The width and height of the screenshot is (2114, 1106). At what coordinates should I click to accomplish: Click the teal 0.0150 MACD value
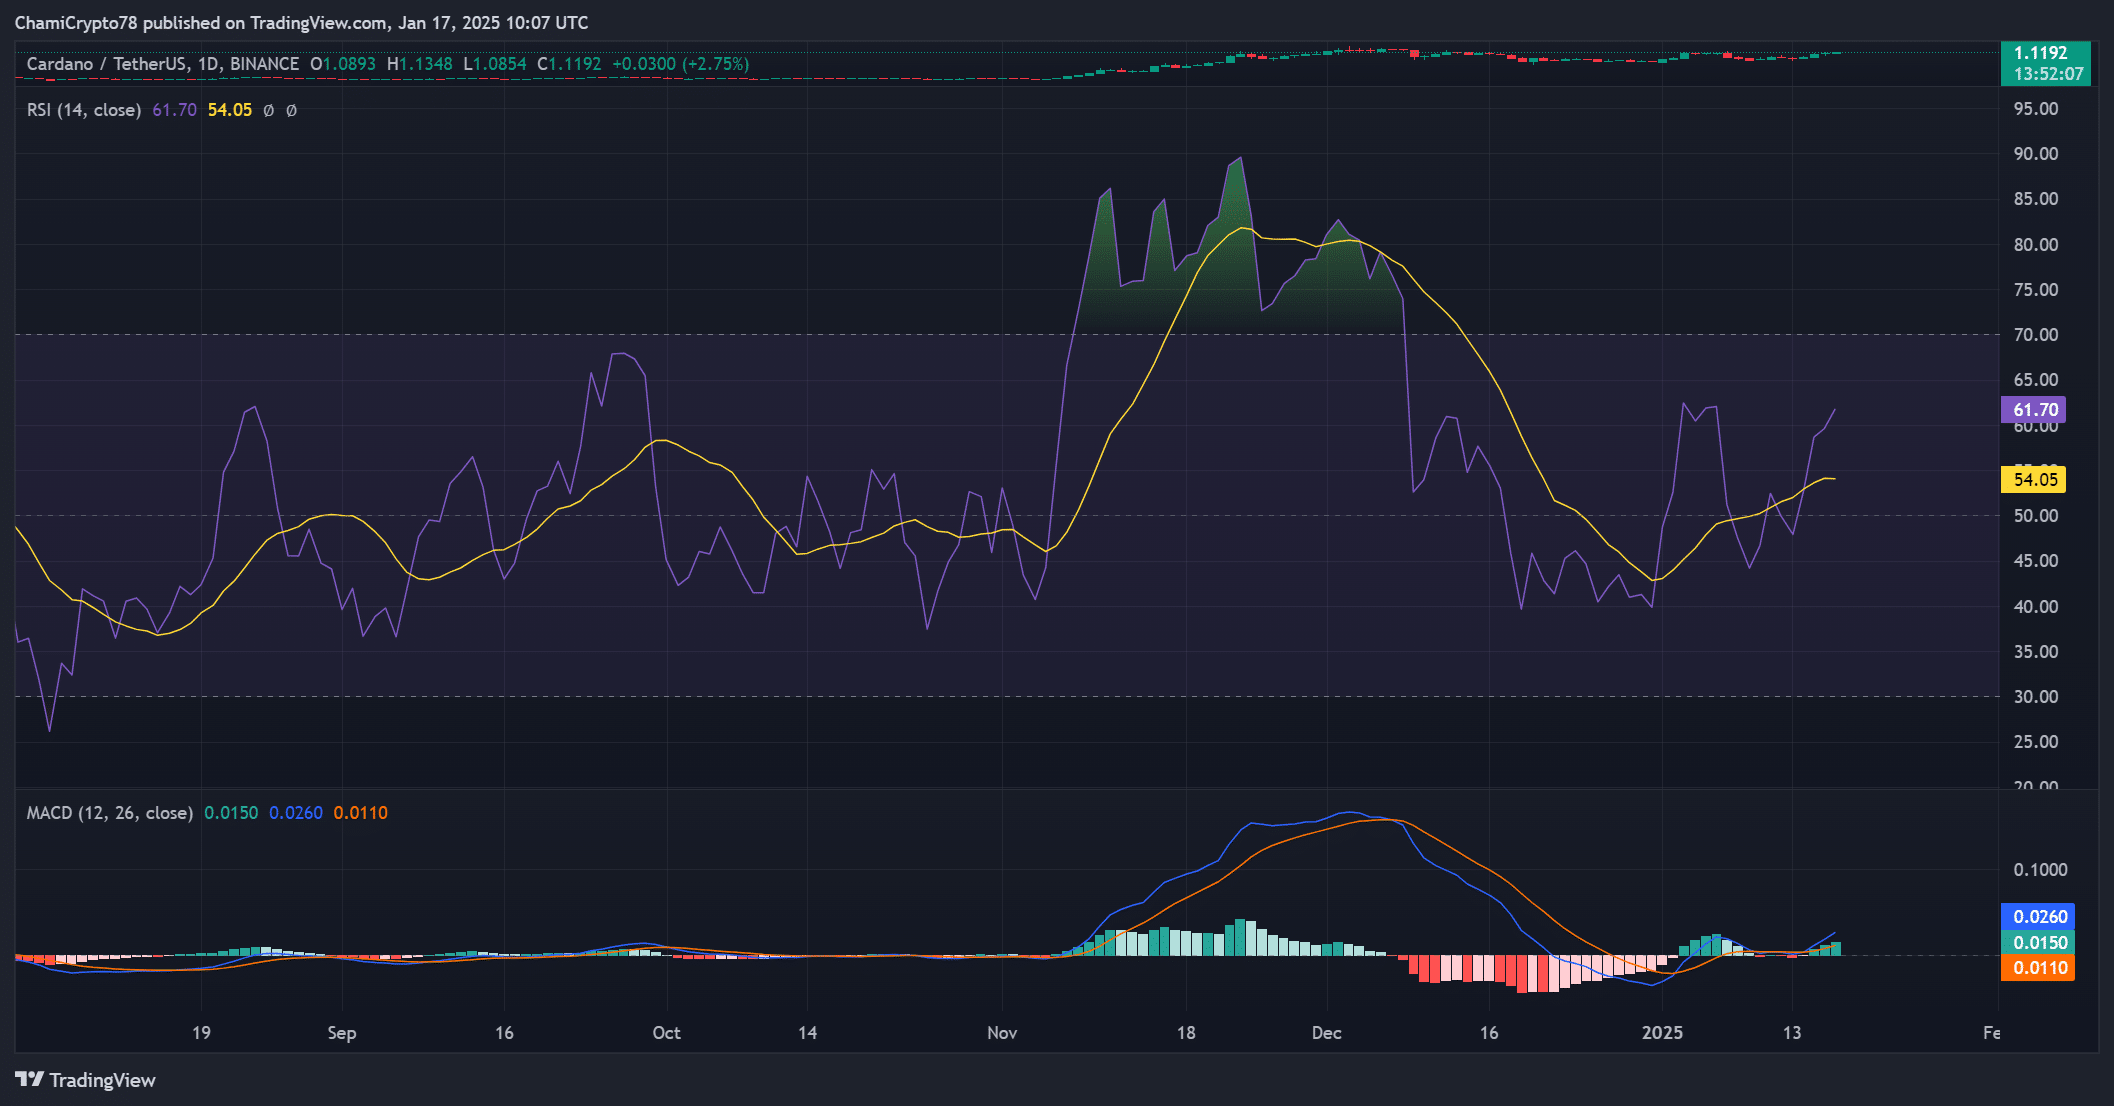click(x=231, y=813)
